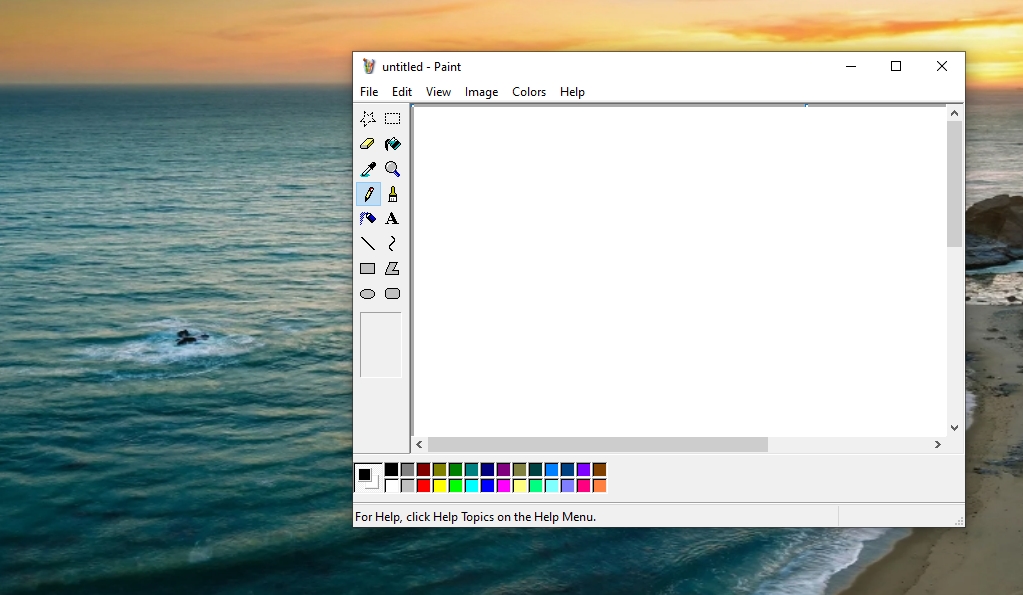The width and height of the screenshot is (1023, 595).
Task: Pick the pale yellow swatch
Action: coord(519,485)
